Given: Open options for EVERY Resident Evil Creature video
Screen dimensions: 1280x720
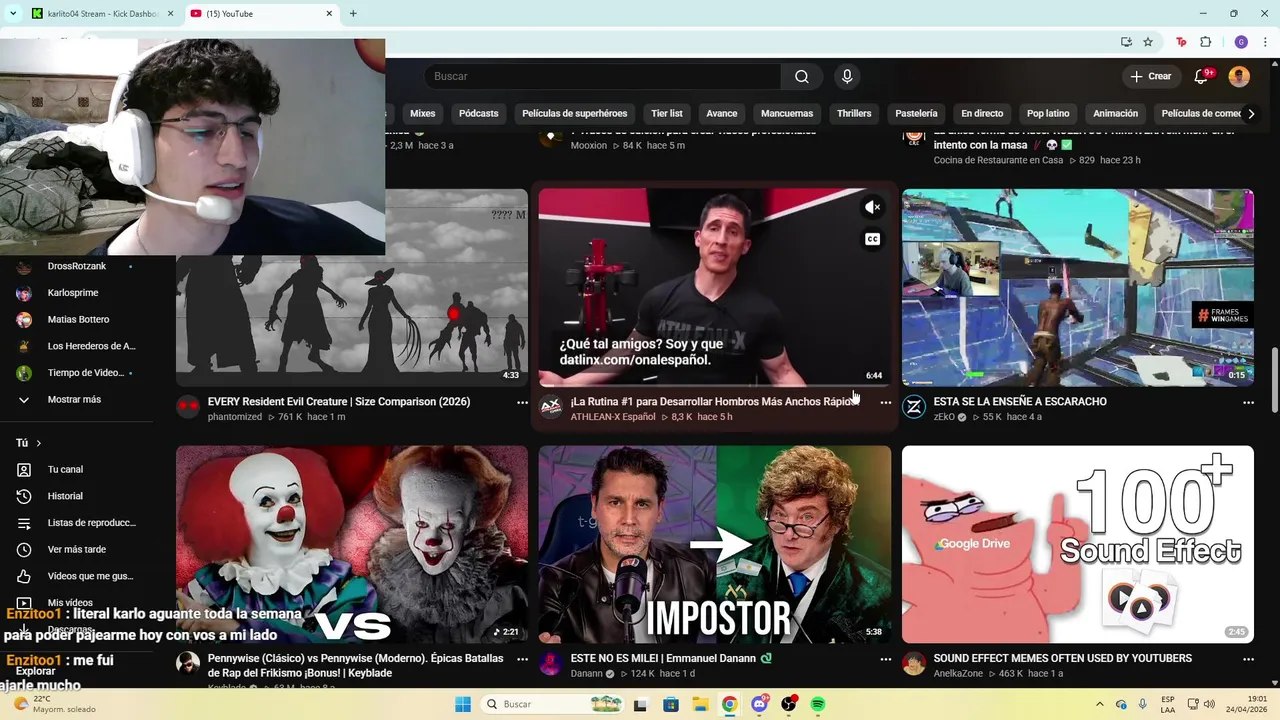Looking at the screenshot, I should (x=522, y=402).
